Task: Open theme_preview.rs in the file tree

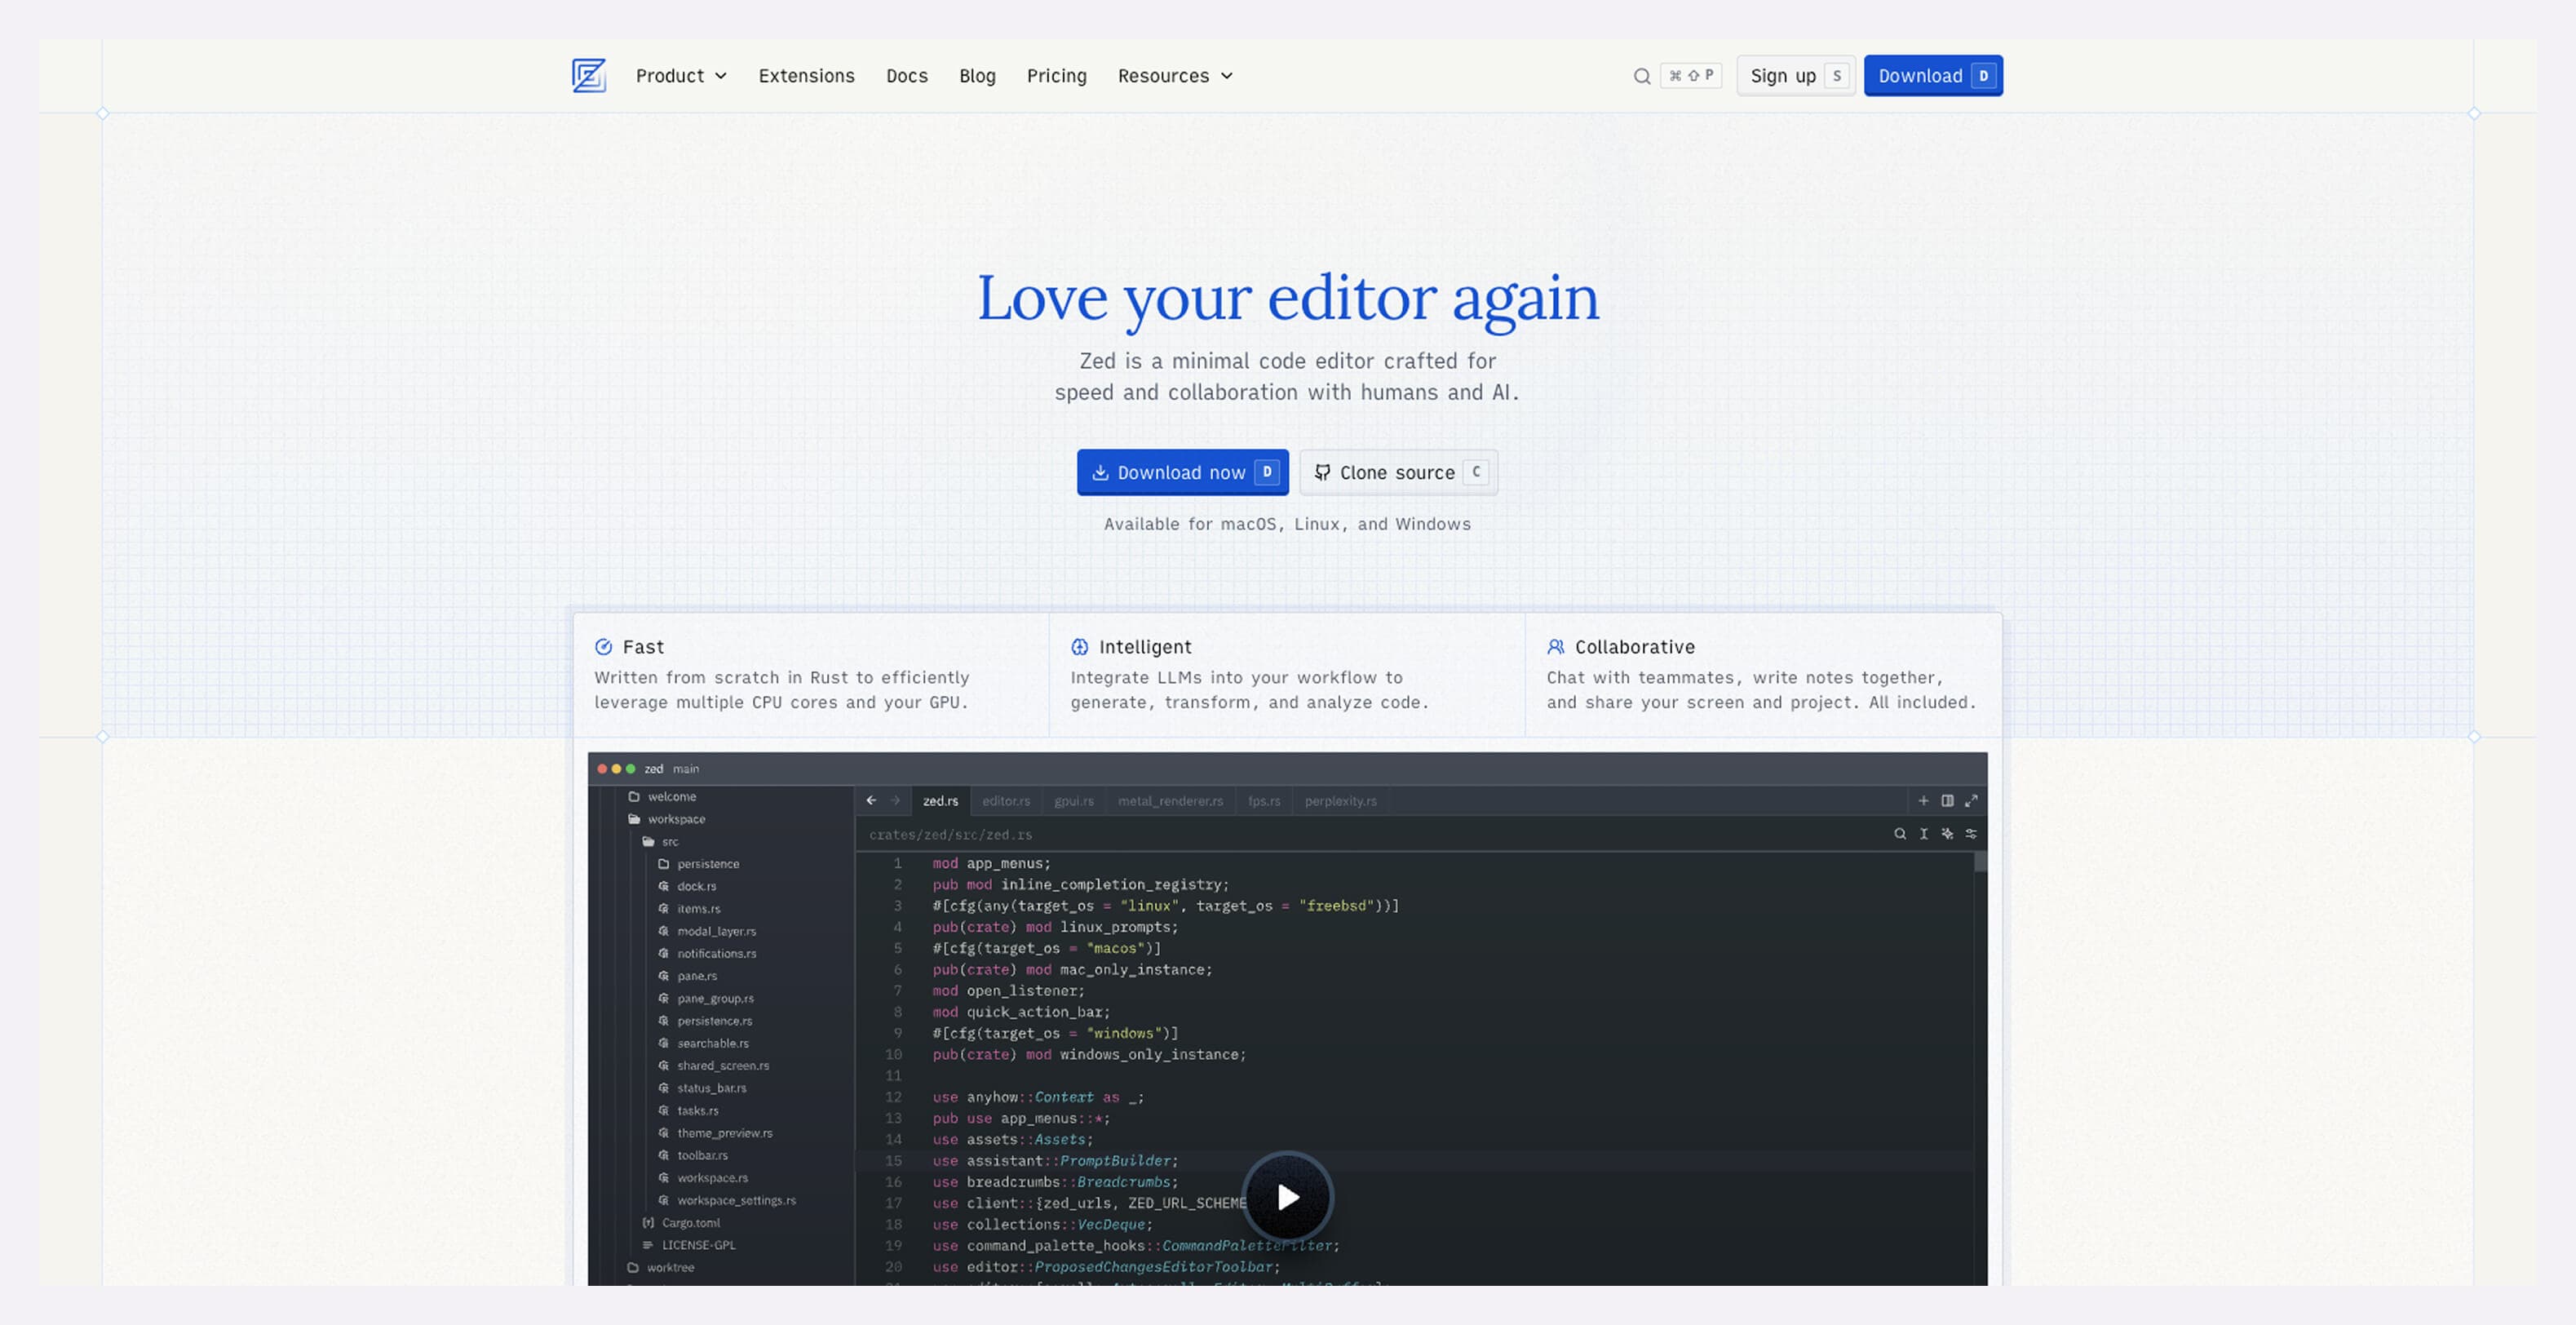Action: point(715,1134)
